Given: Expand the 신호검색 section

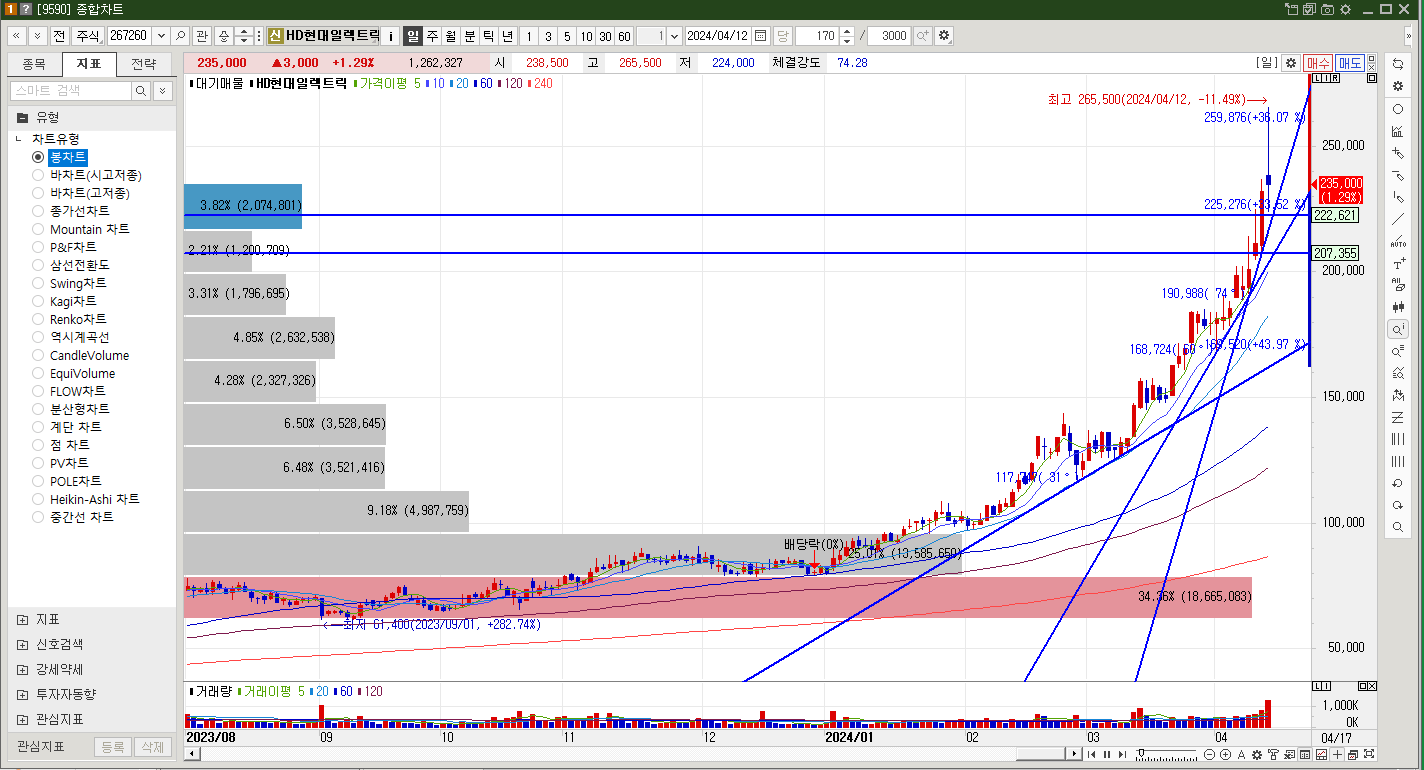Looking at the screenshot, I should pyautogui.click(x=22, y=645).
